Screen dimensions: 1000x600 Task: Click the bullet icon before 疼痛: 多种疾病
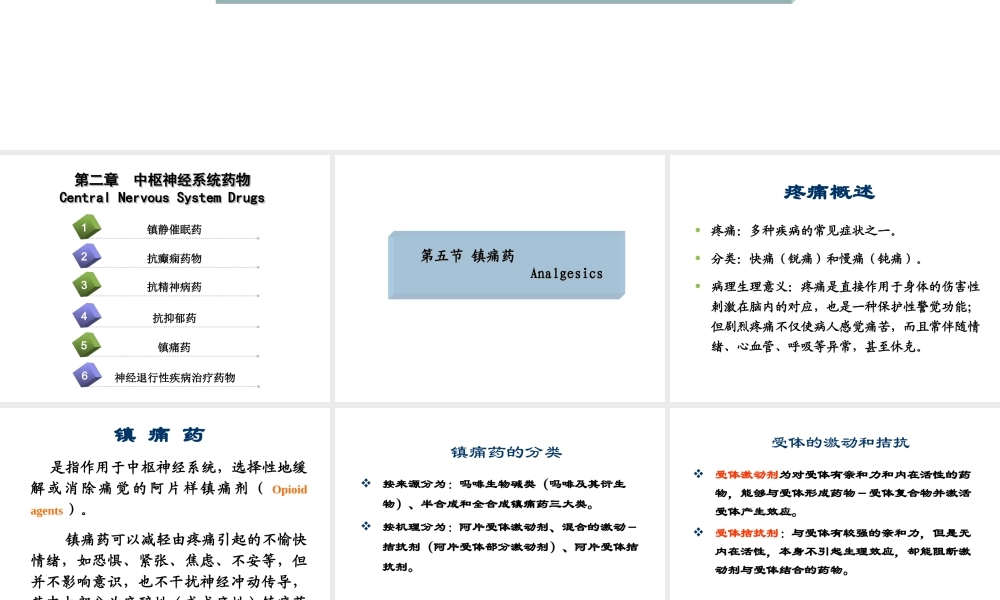(x=697, y=230)
